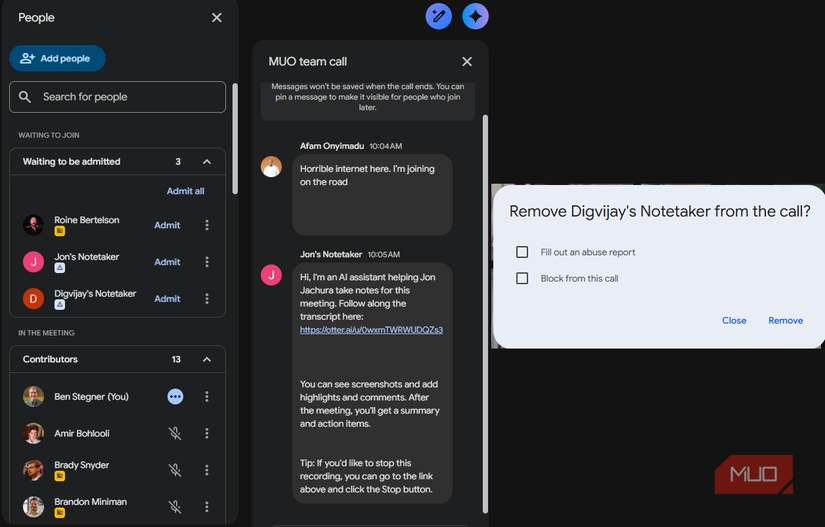Click the chat panel scrollbar

pos(485,313)
